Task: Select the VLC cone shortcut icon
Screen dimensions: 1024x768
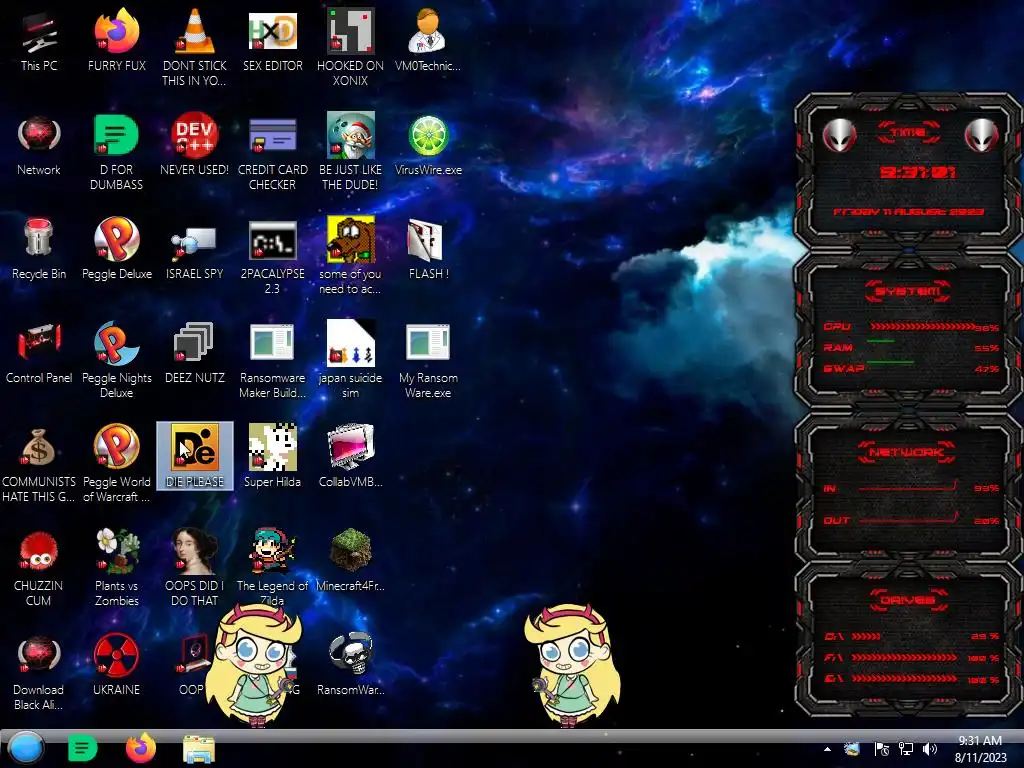Action: click(195, 31)
